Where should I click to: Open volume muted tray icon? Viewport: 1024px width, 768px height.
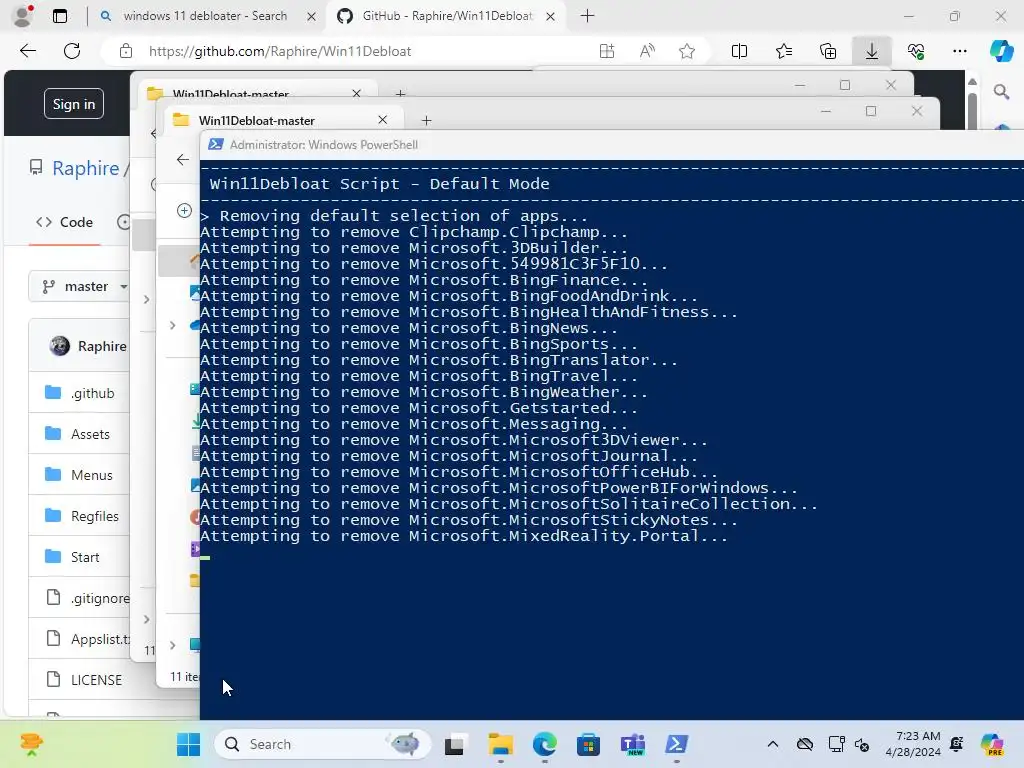861,744
